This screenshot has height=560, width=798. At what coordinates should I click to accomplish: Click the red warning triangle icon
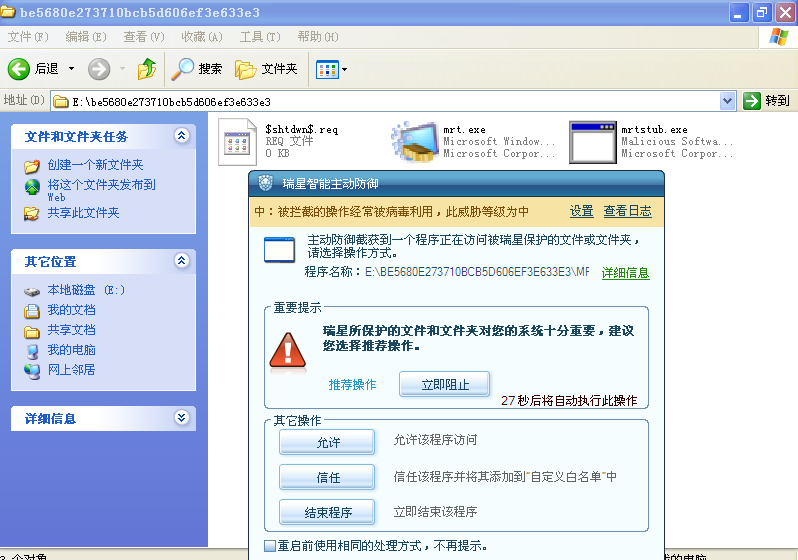(x=288, y=351)
